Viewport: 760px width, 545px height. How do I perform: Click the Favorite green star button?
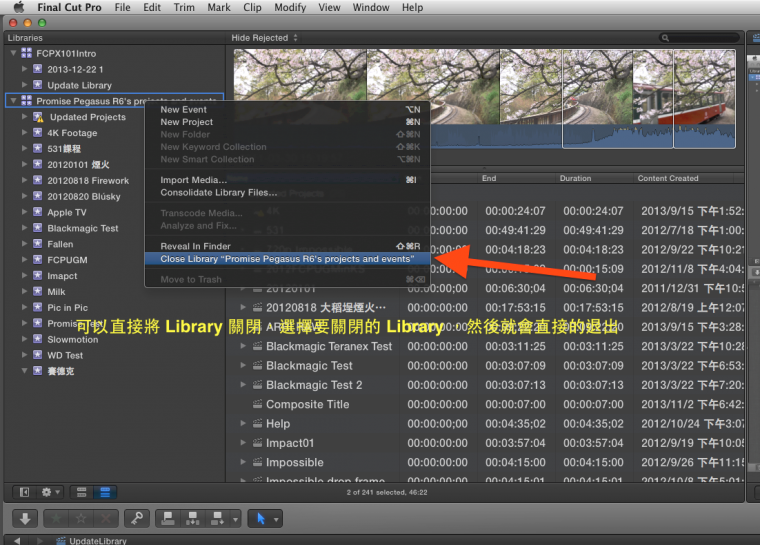(x=56, y=518)
